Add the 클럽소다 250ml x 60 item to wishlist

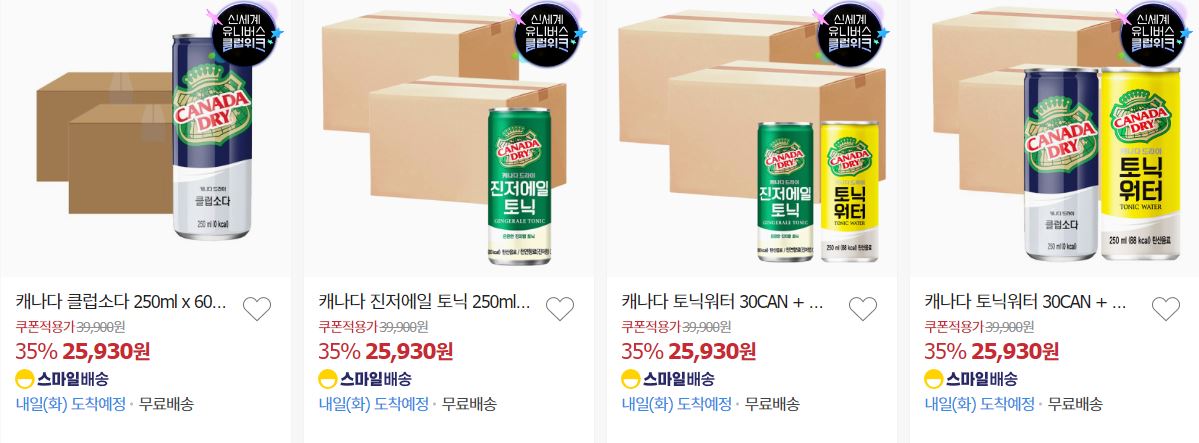pos(257,308)
